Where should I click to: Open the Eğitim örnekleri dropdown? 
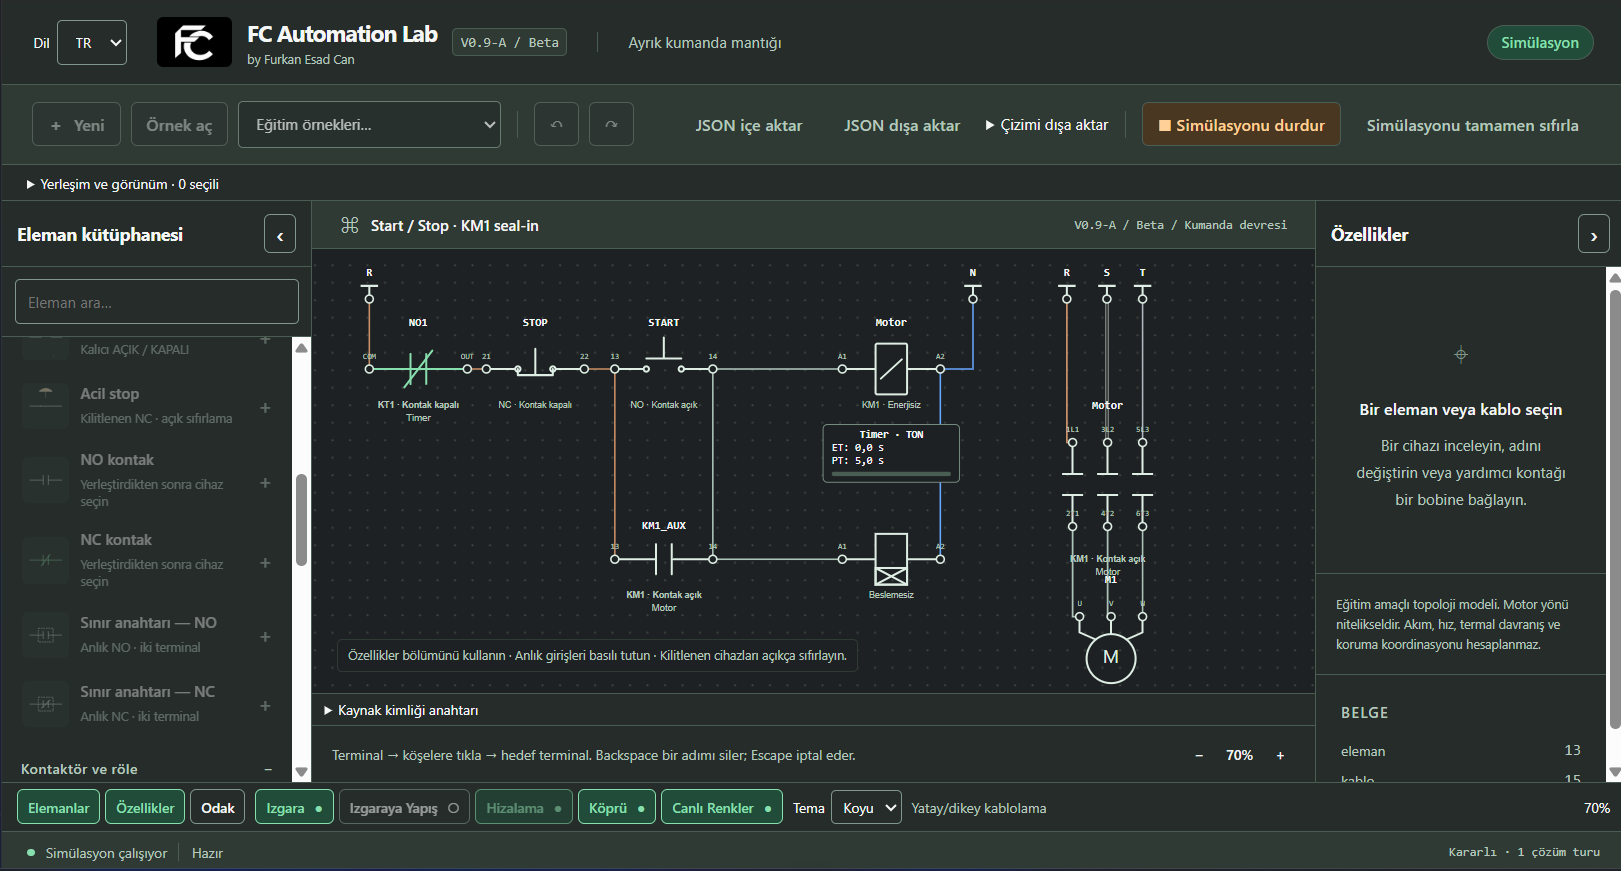coord(369,125)
